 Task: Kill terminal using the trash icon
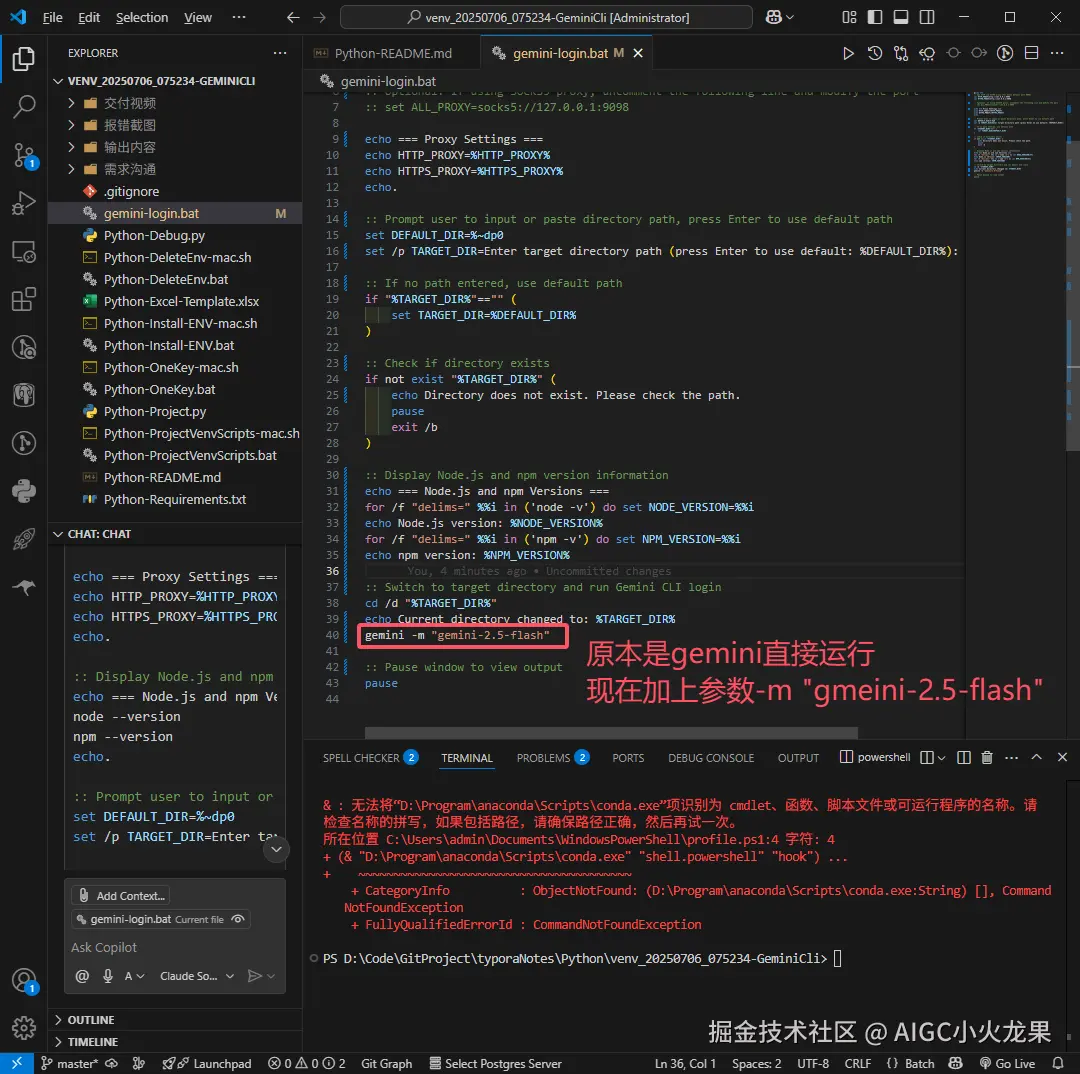click(987, 757)
